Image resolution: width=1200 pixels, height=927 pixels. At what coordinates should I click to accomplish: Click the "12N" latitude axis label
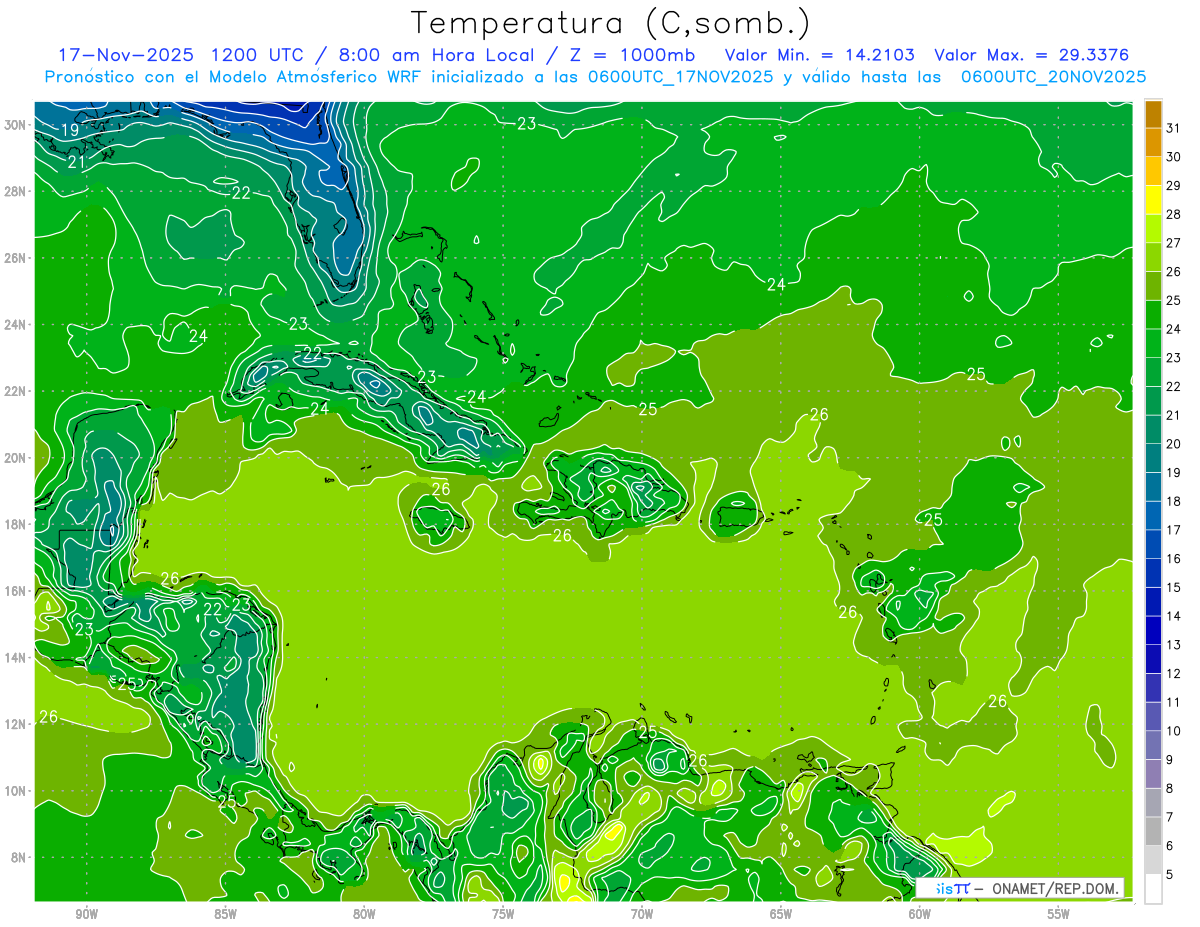(16, 724)
